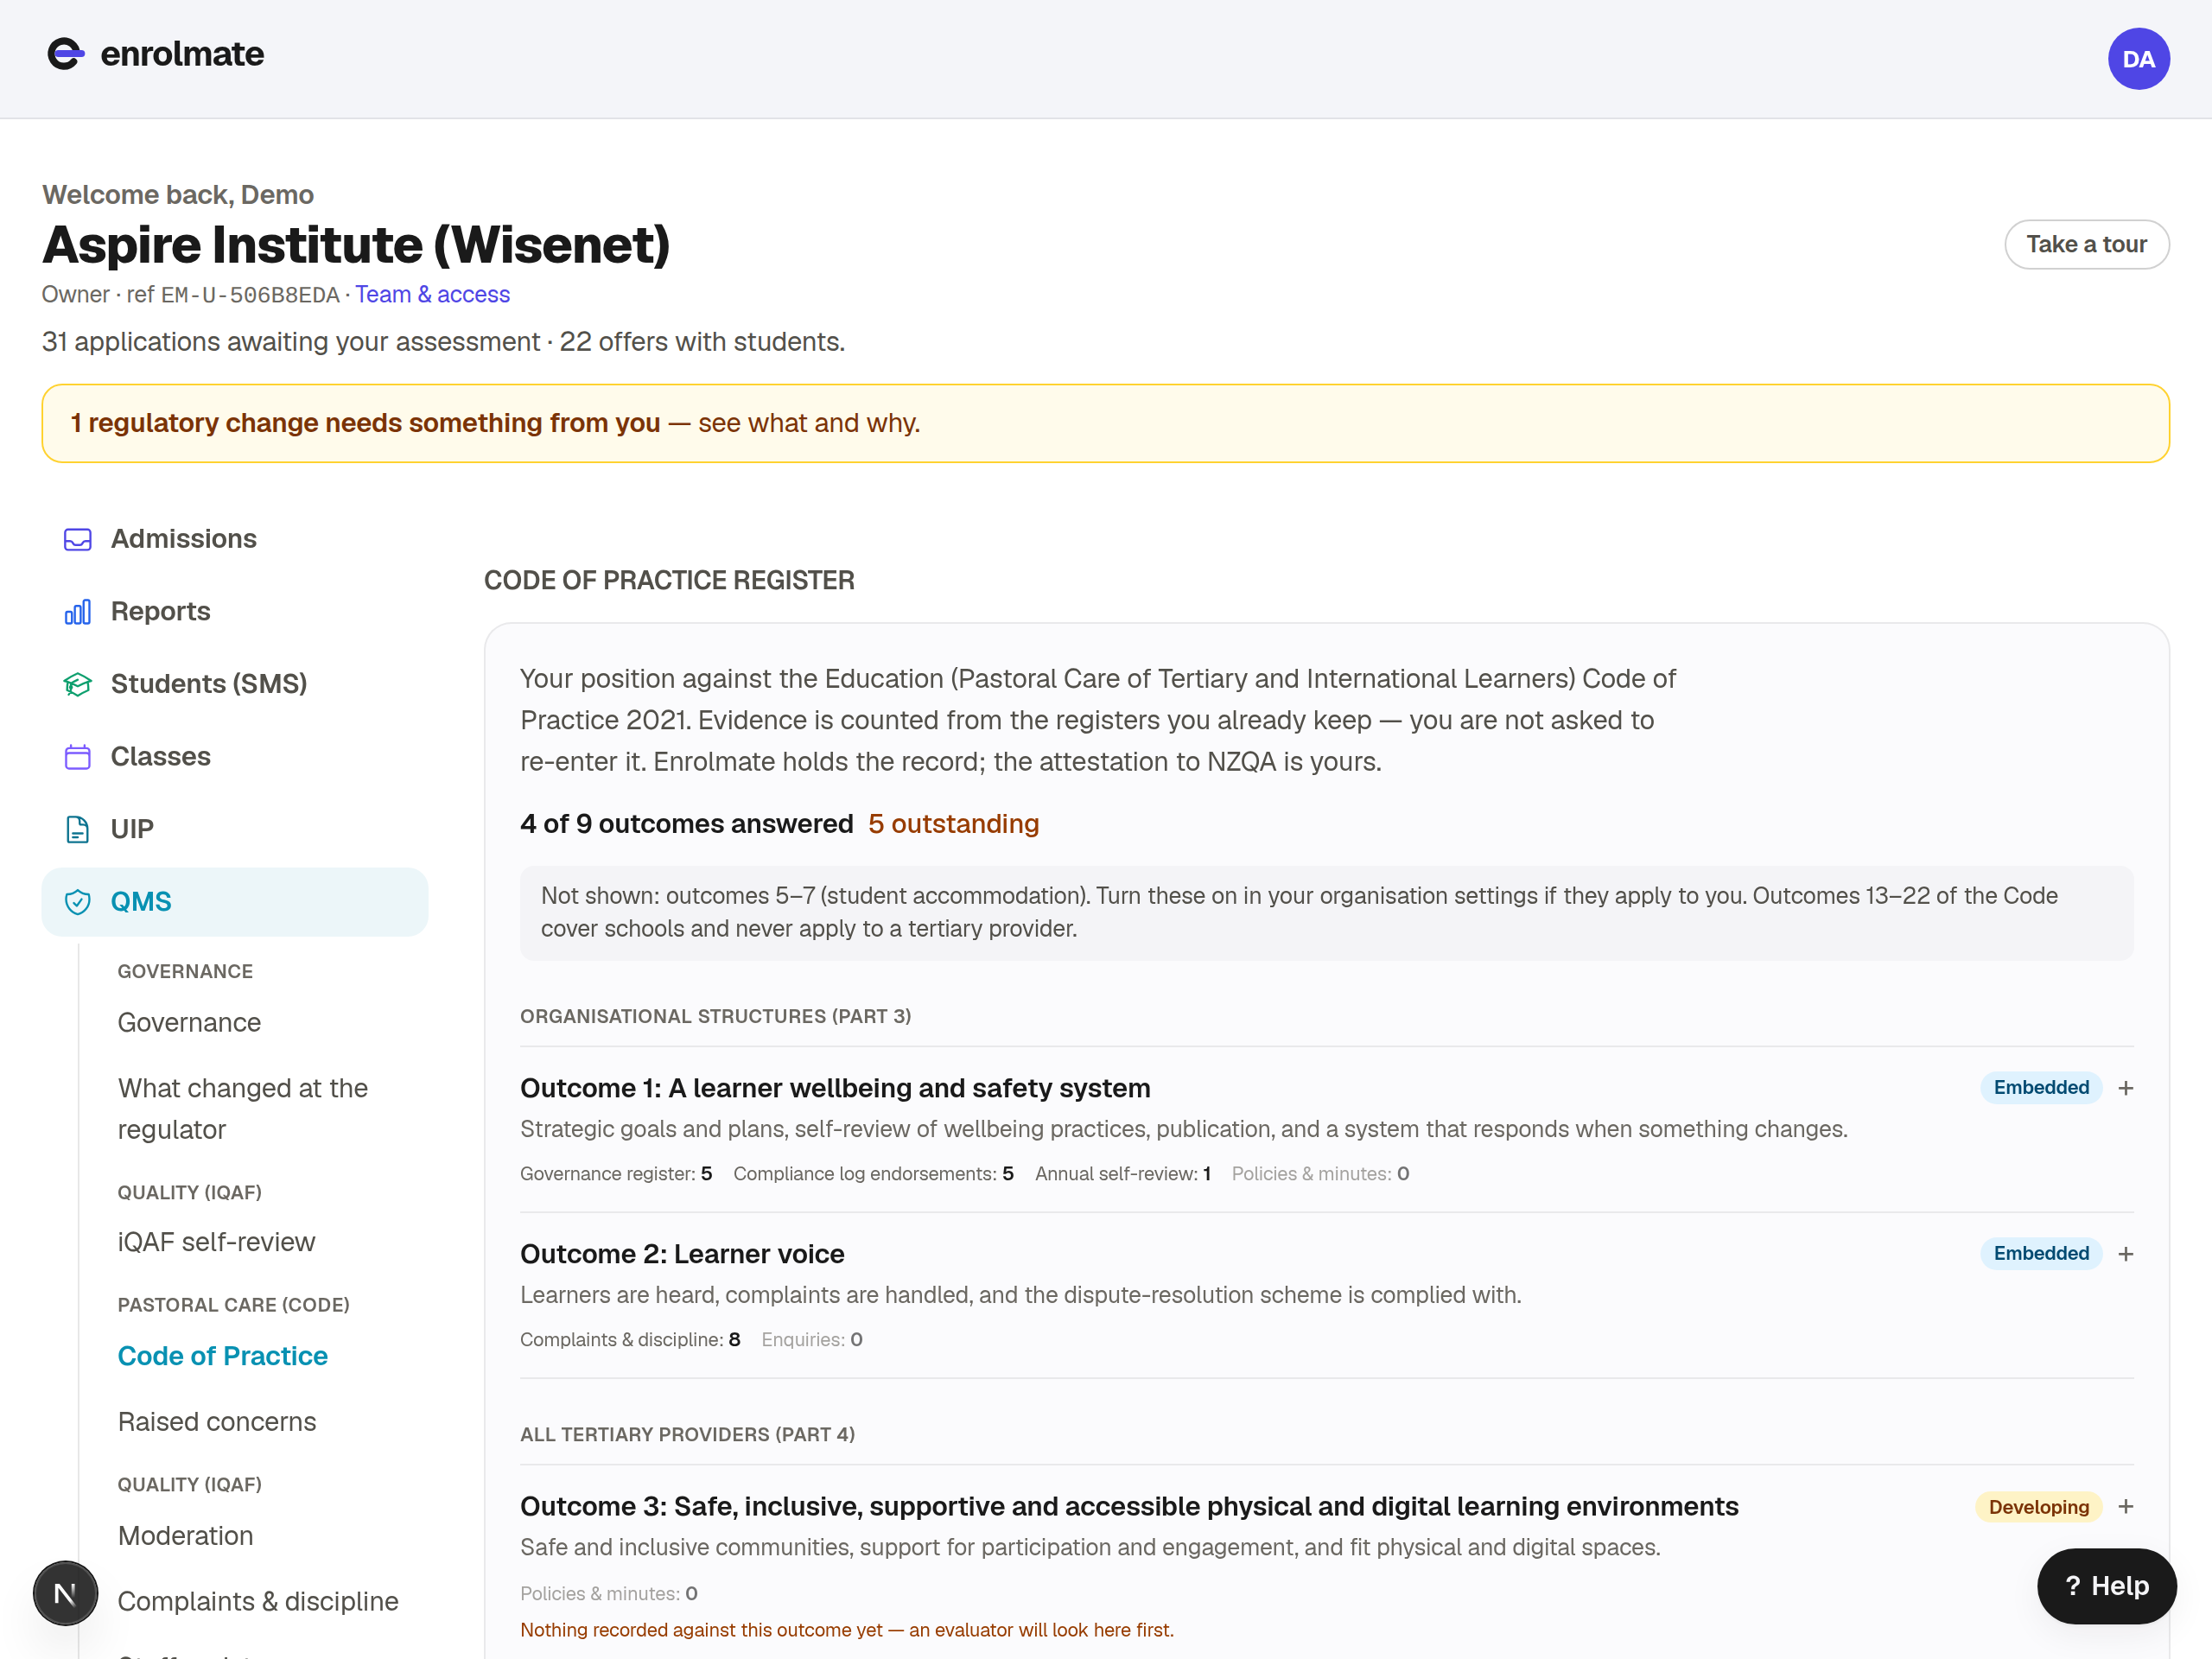Open the DA user avatar menu
The image size is (2212, 1659).
pos(2138,59)
